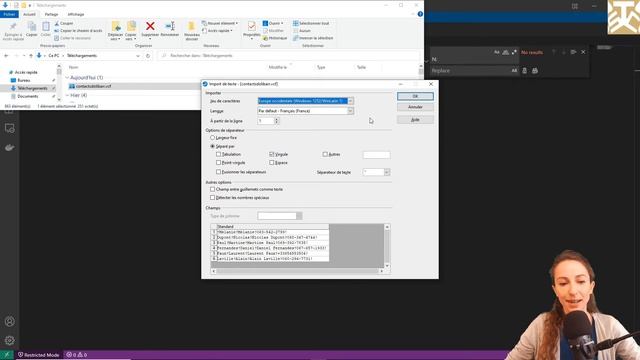Click the Coller paste icon in Explorer ribbon

pyautogui.click(x=46, y=27)
